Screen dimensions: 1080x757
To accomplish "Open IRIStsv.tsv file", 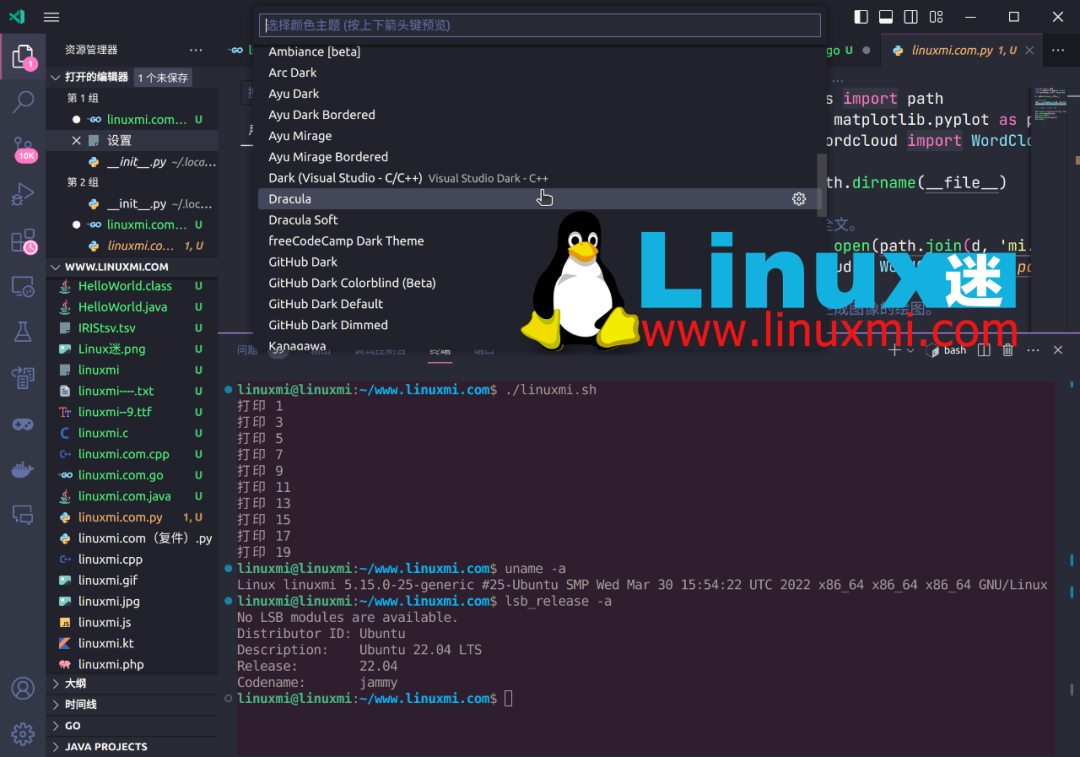I will coord(132,328).
